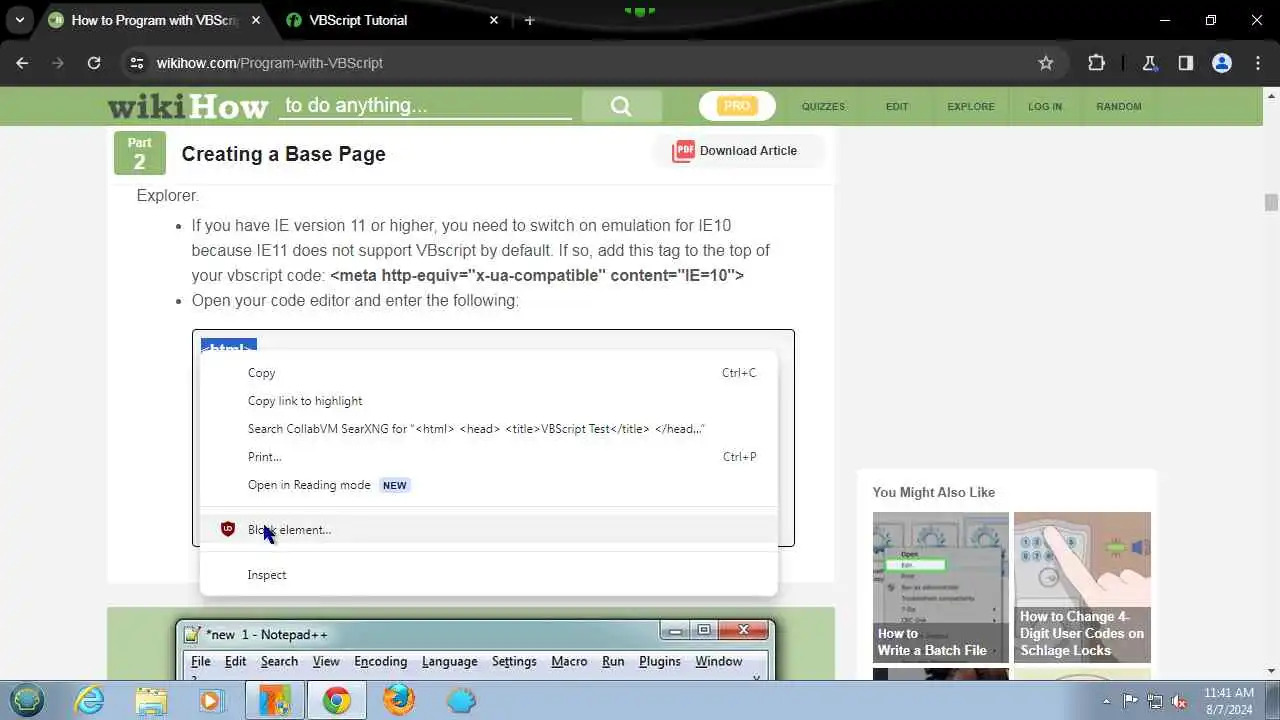Click the page vertical scrollbar thumb
Viewport: 1280px width, 720px height.
tap(1271, 202)
